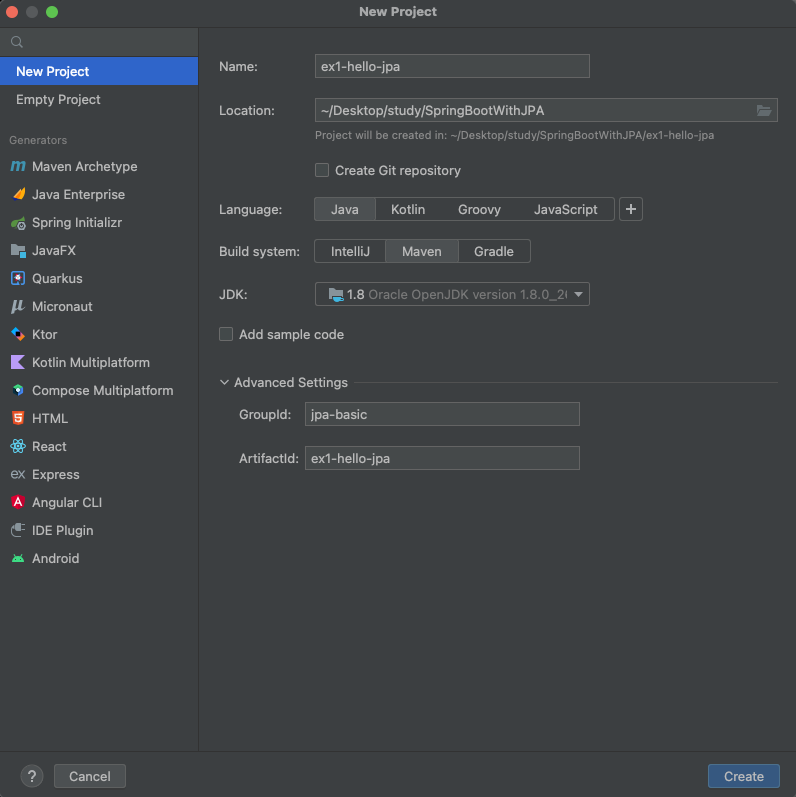Click the Maven Archetype generator icon
This screenshot has width=796, height=797.
pos(18,166)
